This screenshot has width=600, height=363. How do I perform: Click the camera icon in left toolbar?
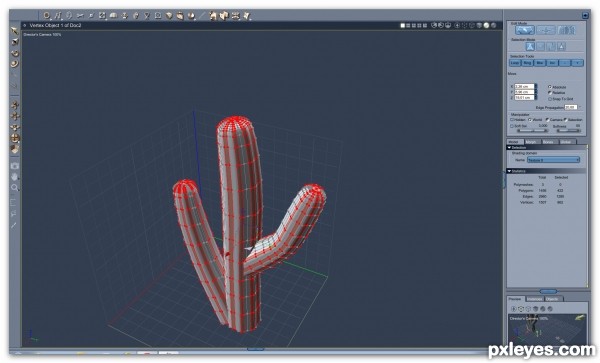click(15, 166)
